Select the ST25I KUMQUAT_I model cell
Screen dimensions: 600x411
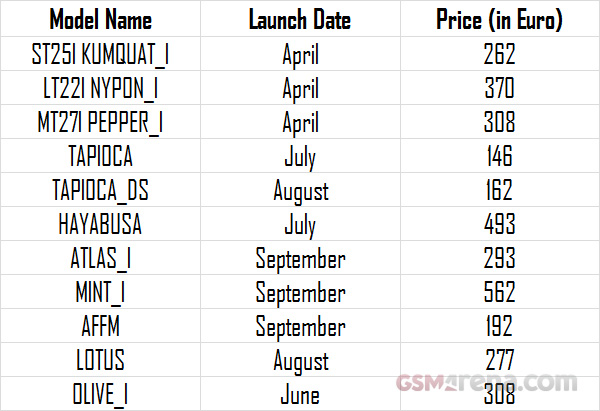pyautogui.click(x=100, y=55)
